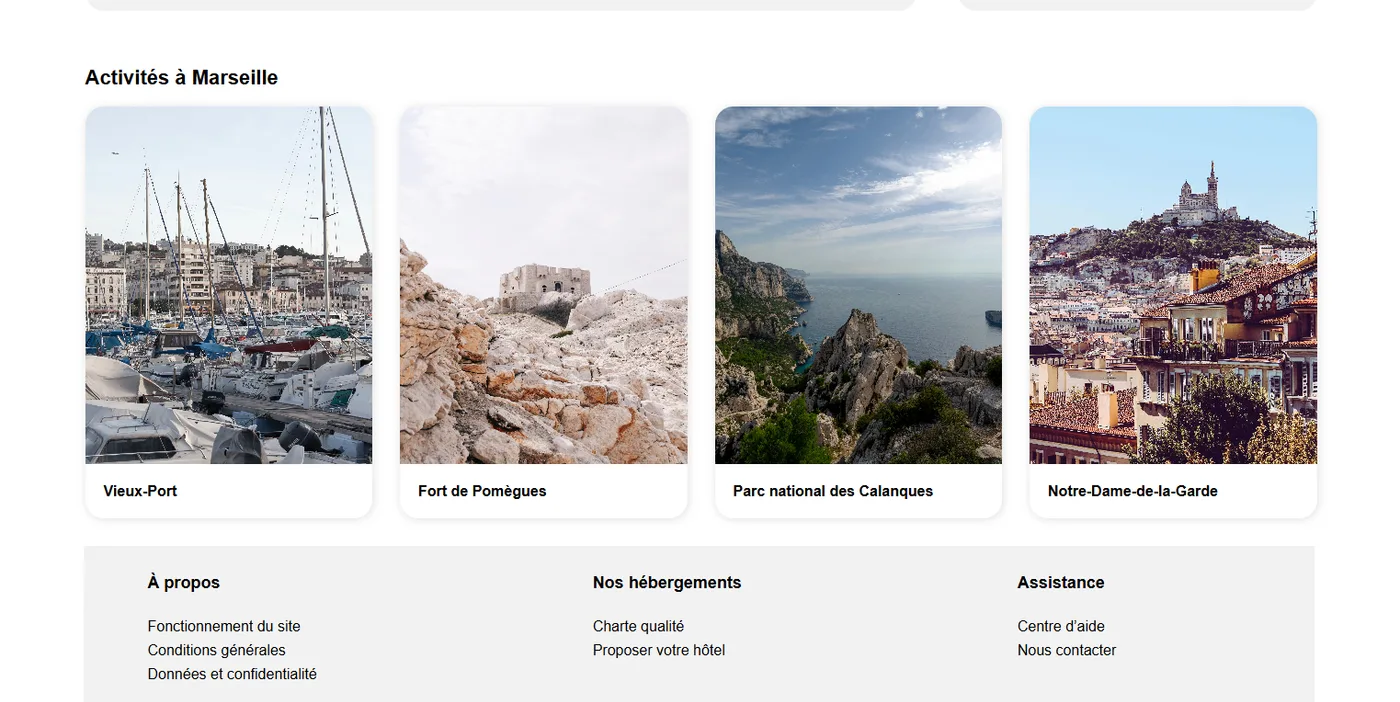Click the Activités à Marseille section heading
The image size is (1400, 702).
click(181, 77)
